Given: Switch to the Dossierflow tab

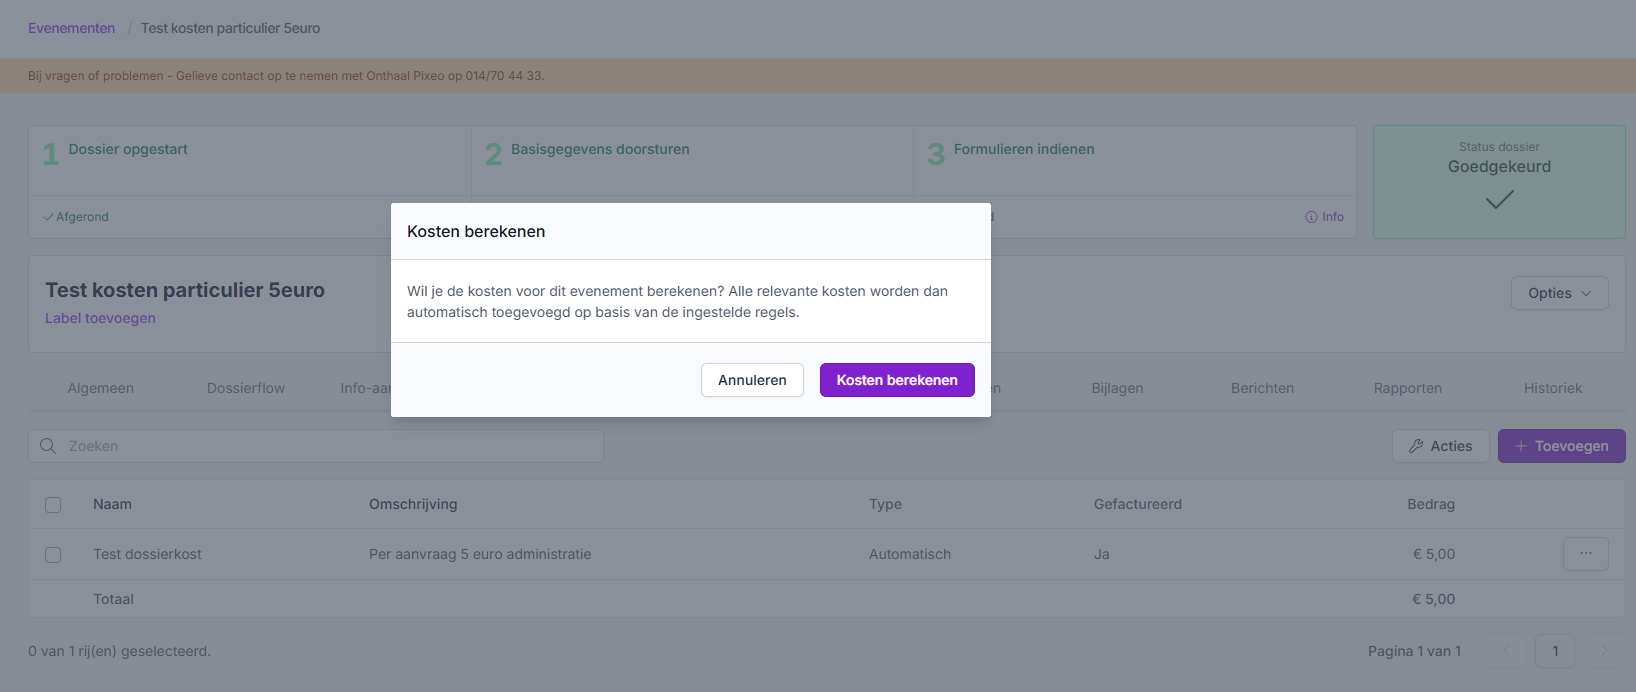Looking at the screenshot, I should [246, 388].
